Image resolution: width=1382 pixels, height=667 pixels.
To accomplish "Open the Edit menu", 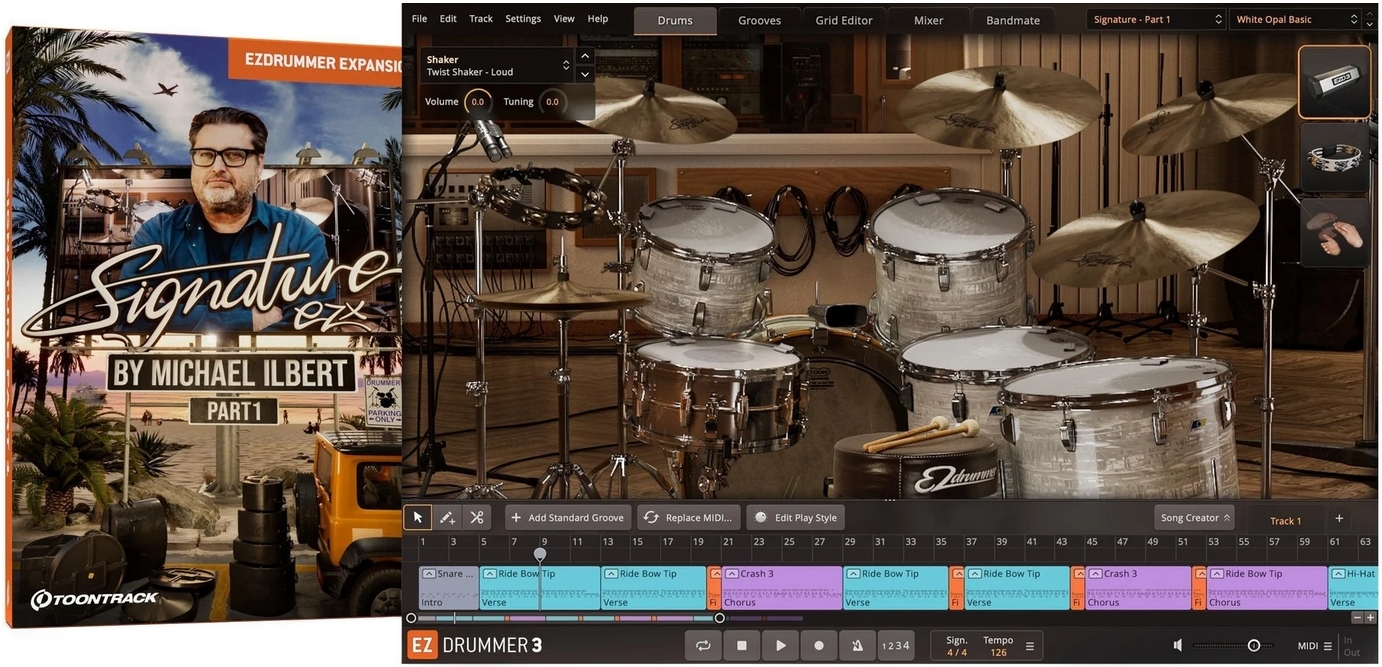I will (448, 19).
